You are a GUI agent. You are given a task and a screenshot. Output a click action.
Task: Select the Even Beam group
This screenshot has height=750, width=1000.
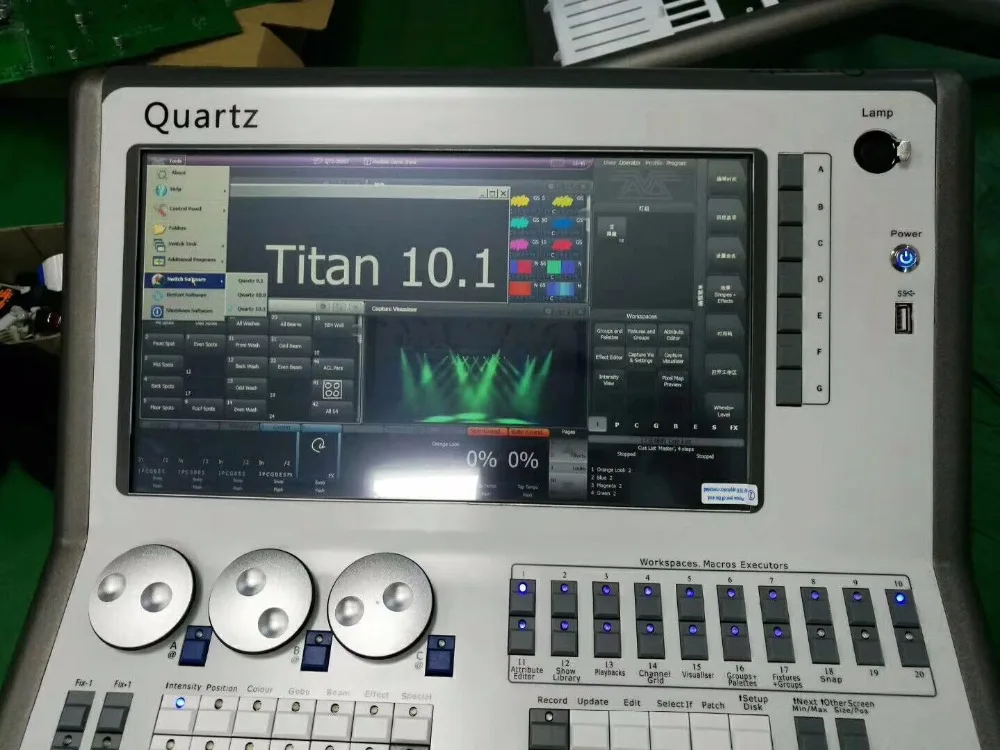coord(290,367)
